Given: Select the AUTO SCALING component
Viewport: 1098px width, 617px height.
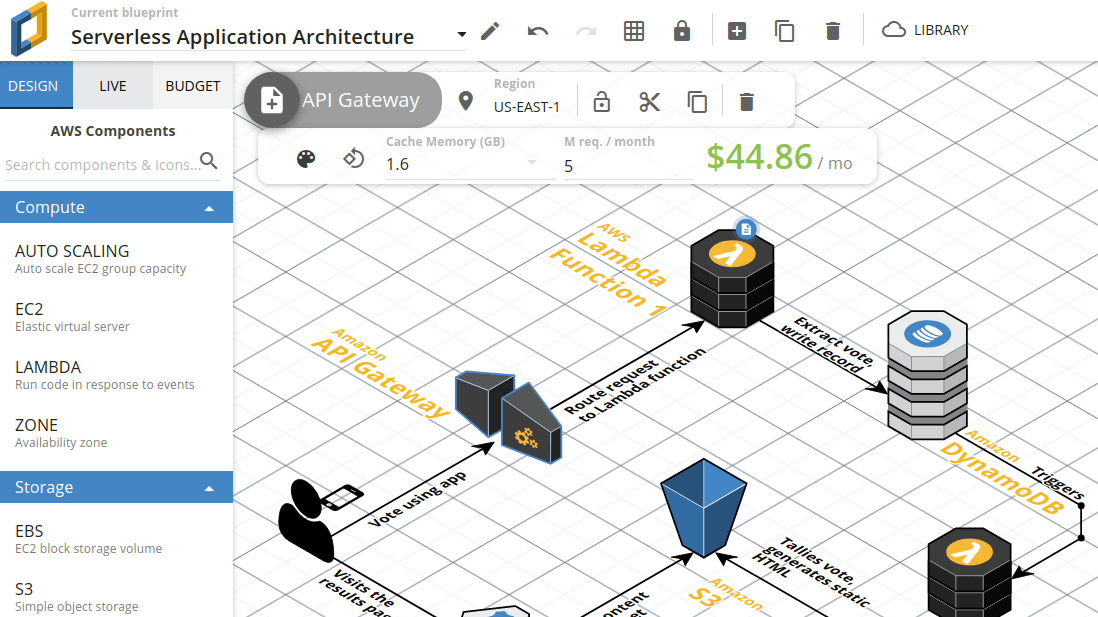Looking at the screenshot, I should click(100, 258).
